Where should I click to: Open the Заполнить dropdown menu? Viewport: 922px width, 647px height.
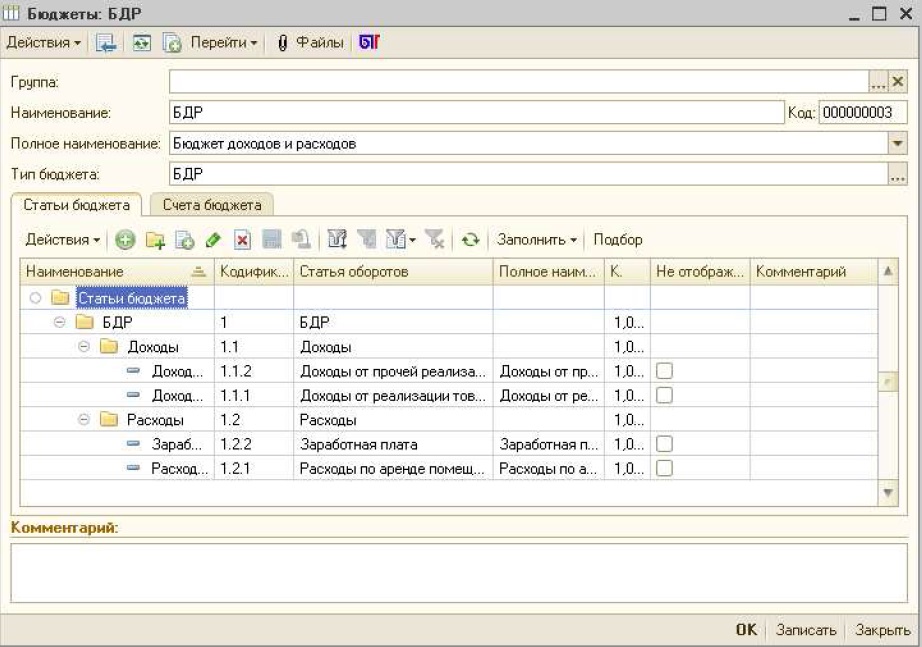(536, 239)
